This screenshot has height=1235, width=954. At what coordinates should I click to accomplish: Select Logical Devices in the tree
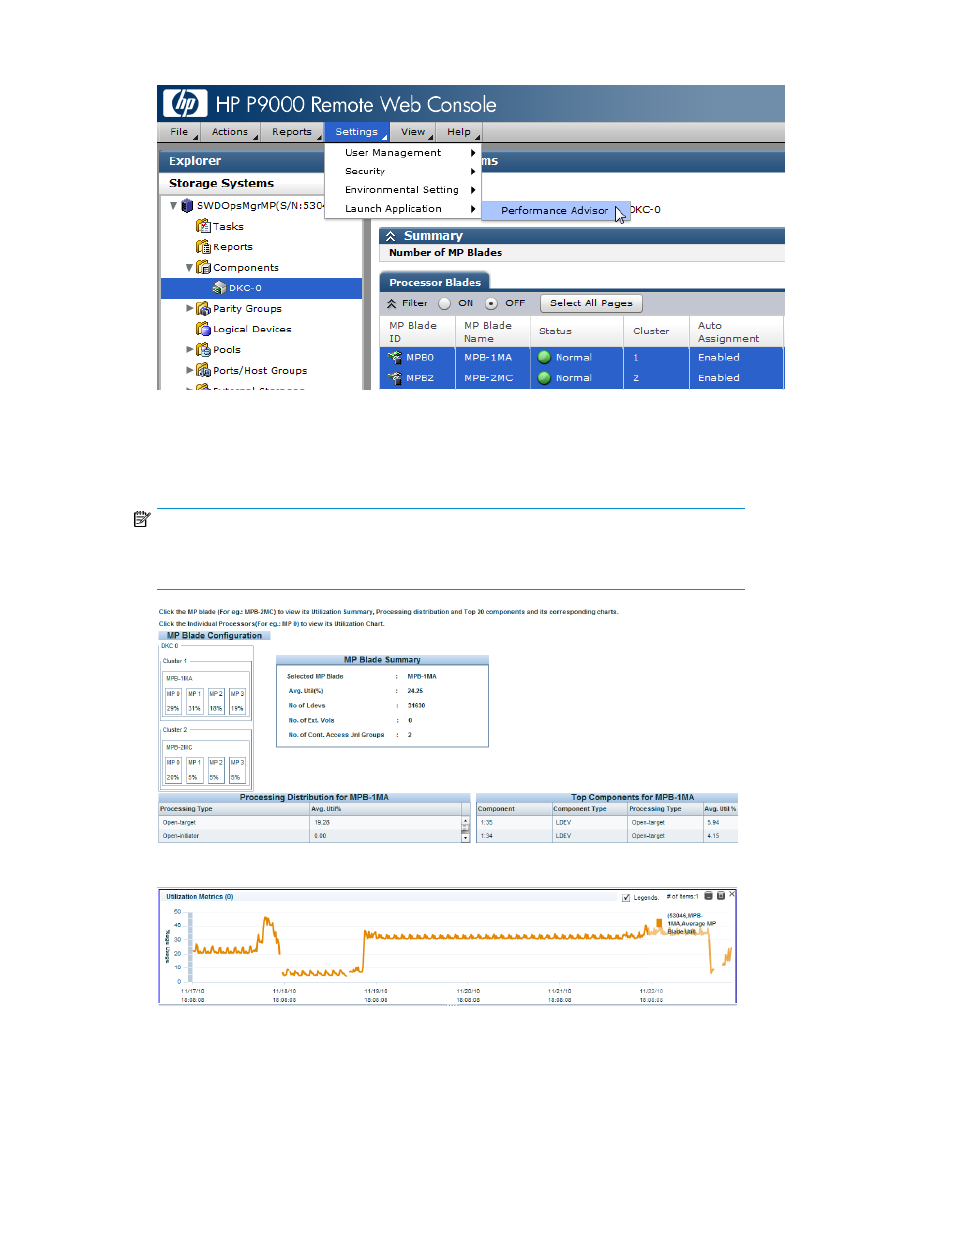(252, 329)
